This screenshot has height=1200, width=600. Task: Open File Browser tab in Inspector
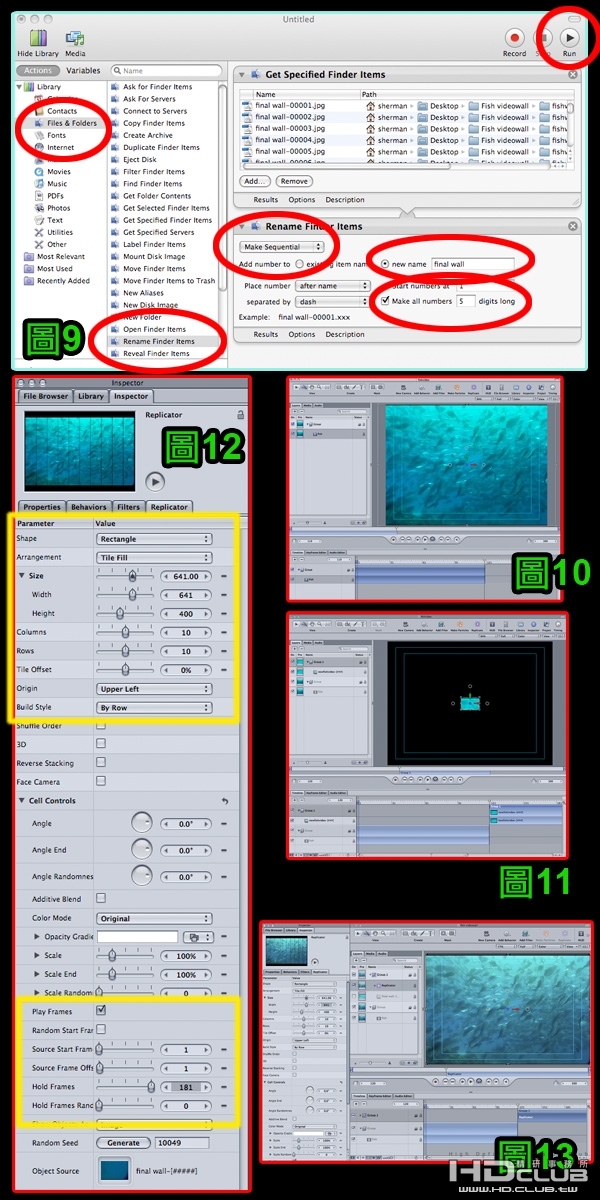45,396
